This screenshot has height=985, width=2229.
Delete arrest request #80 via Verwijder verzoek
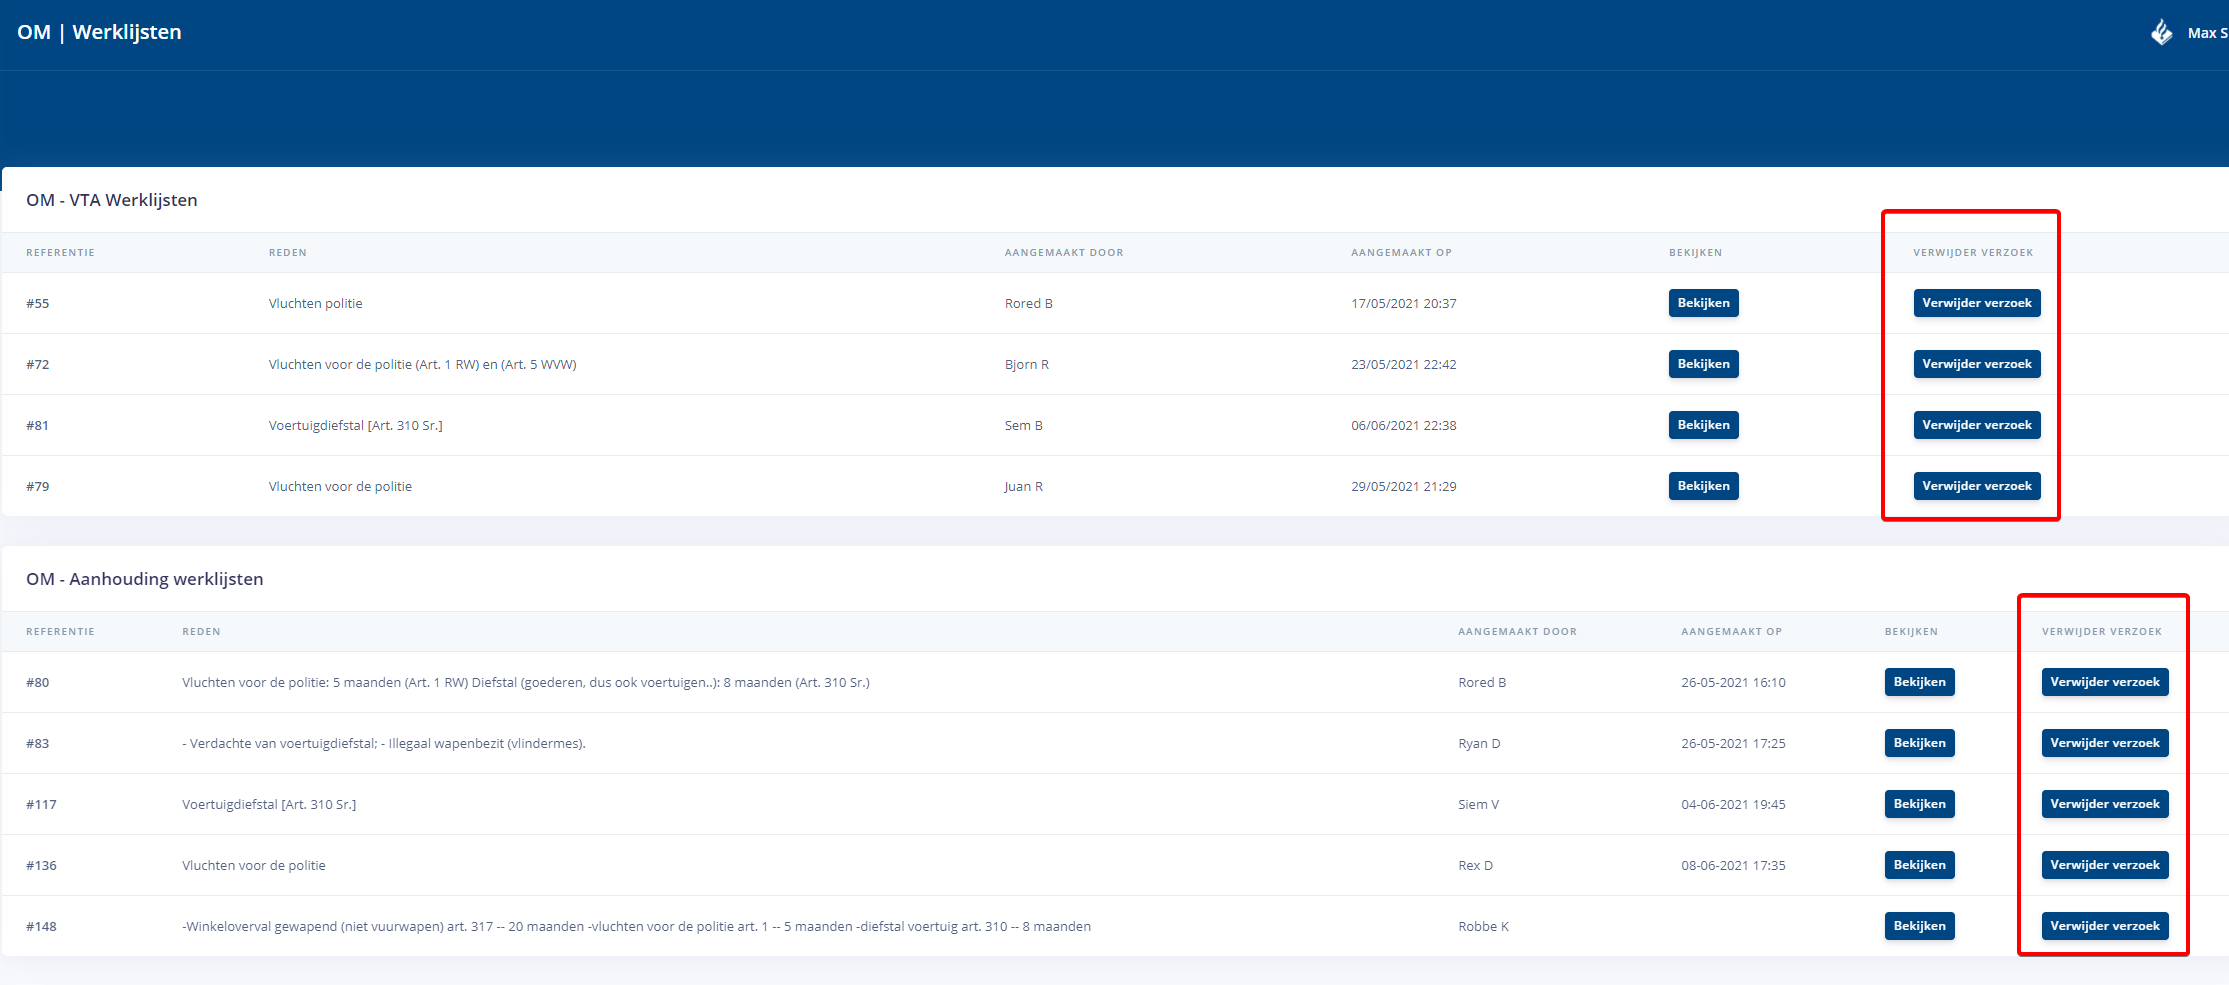(2104, 682)
